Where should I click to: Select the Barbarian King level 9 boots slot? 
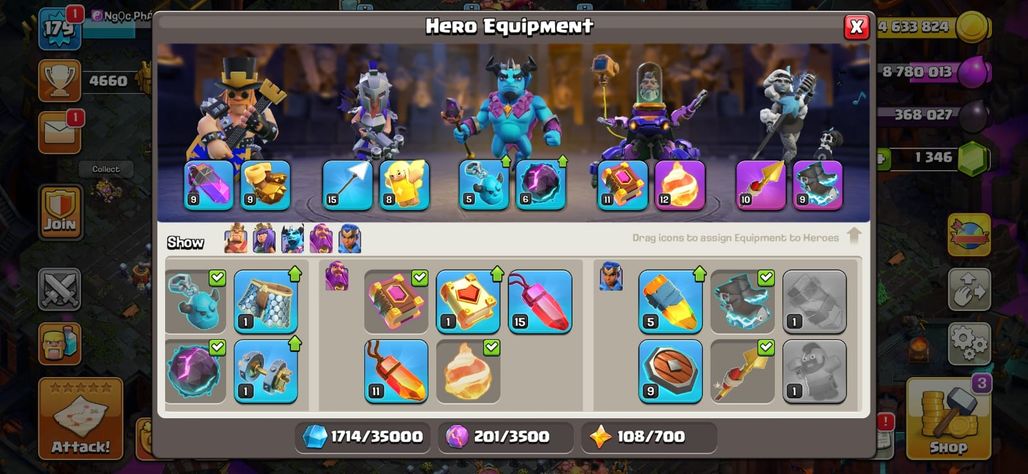point(266,185)
